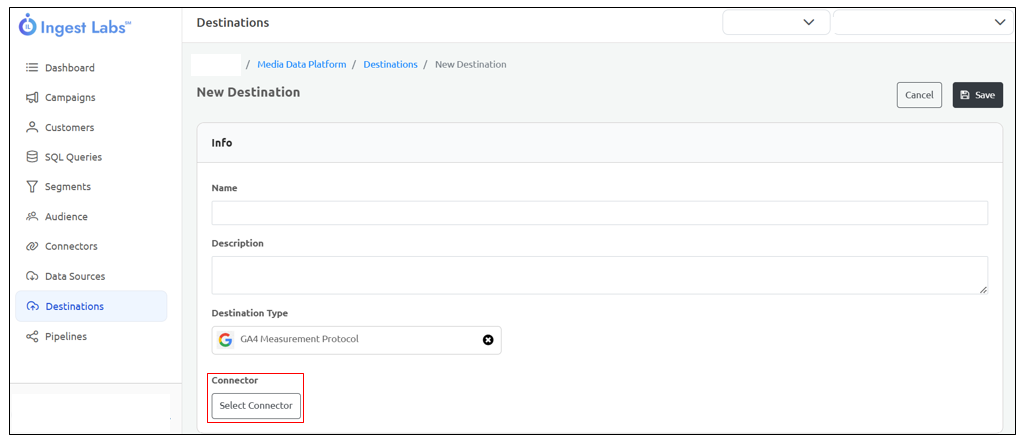Click the Campaigns megaphone icon
1024x439 pixels.
click(32, 98)
